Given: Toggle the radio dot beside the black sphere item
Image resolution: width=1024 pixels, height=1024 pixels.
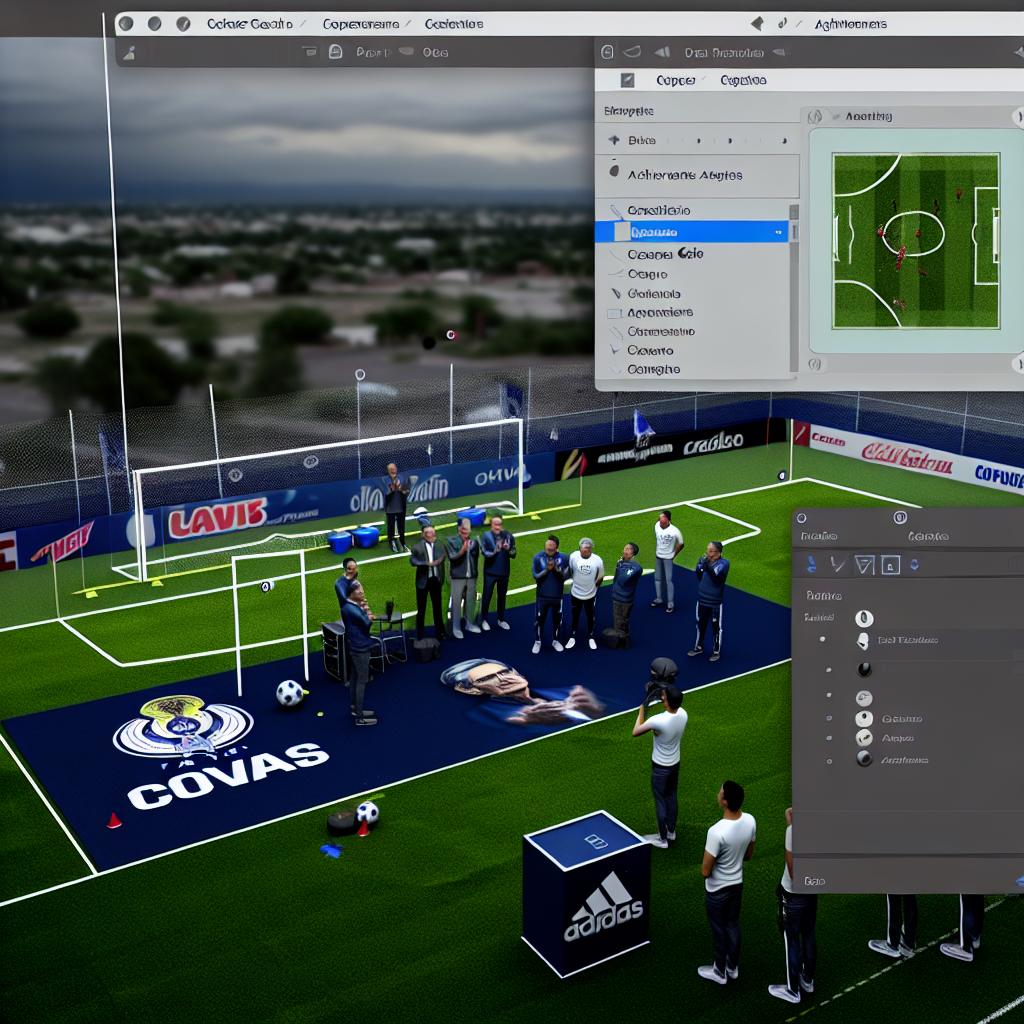Looking at the screenshot, I should coord(829,669).
